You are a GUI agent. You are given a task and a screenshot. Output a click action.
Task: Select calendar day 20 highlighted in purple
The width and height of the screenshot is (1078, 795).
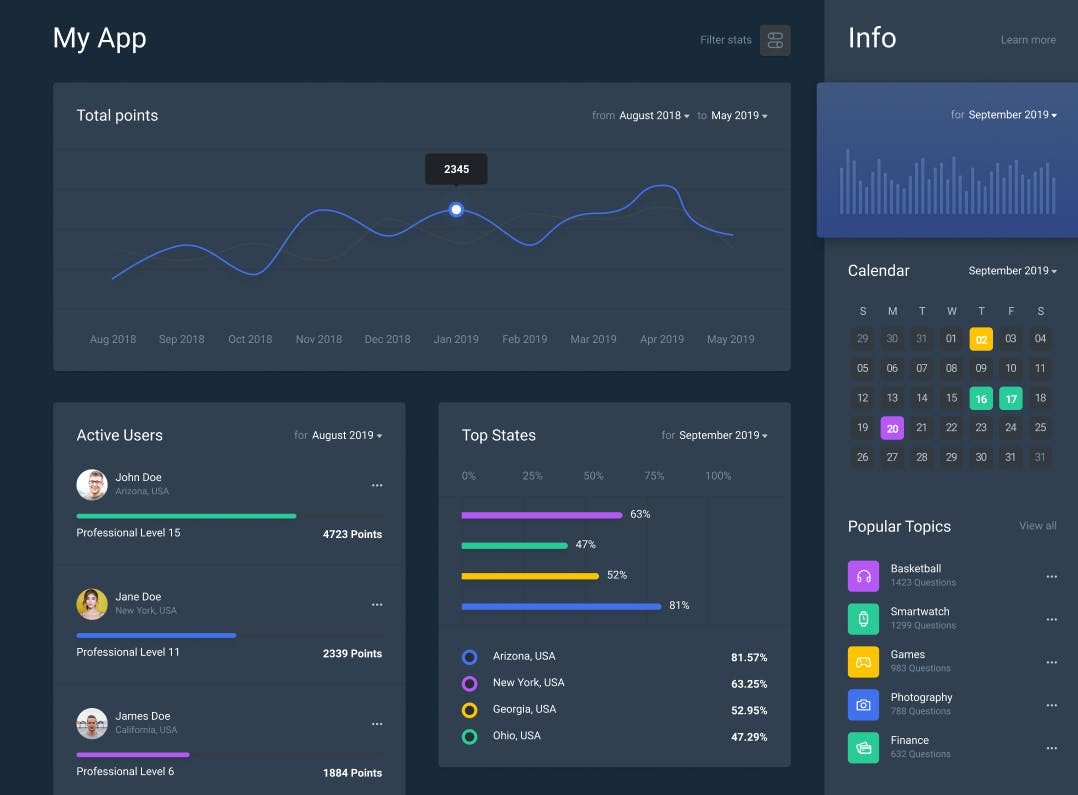click(x=892, y=428)
